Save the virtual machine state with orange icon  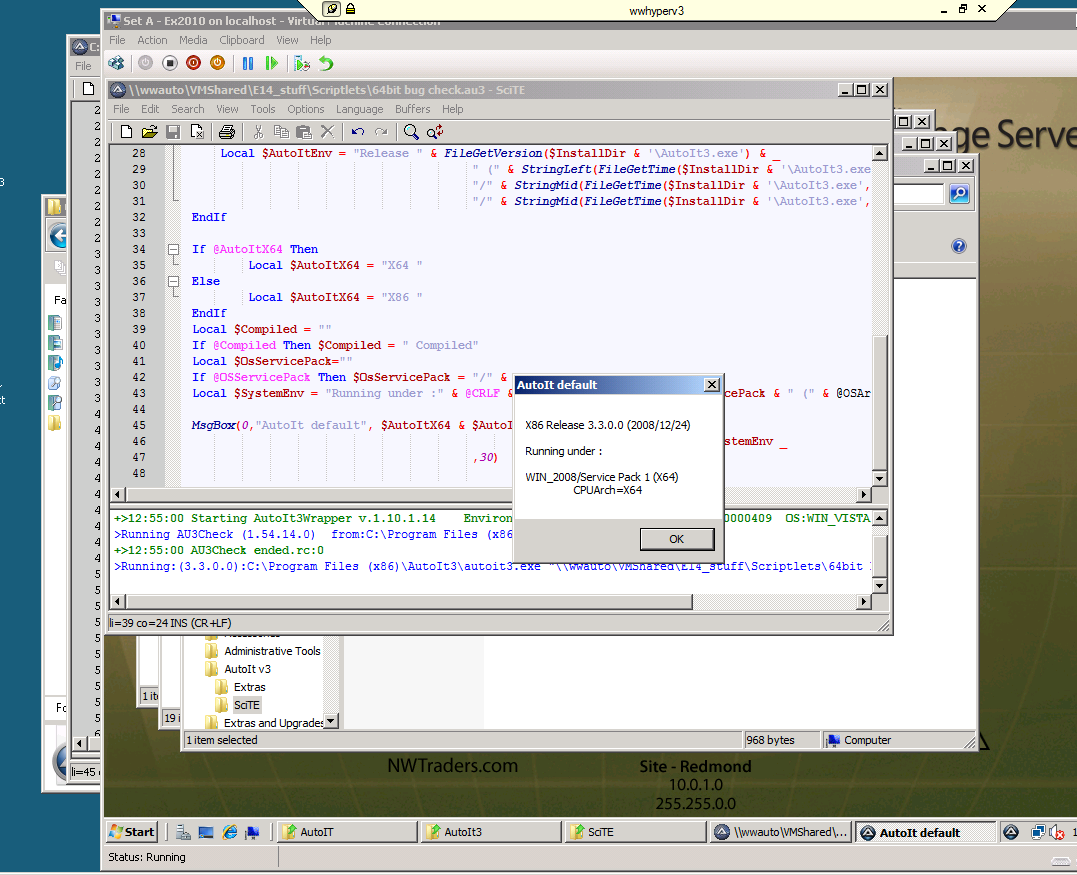point(217,63)
